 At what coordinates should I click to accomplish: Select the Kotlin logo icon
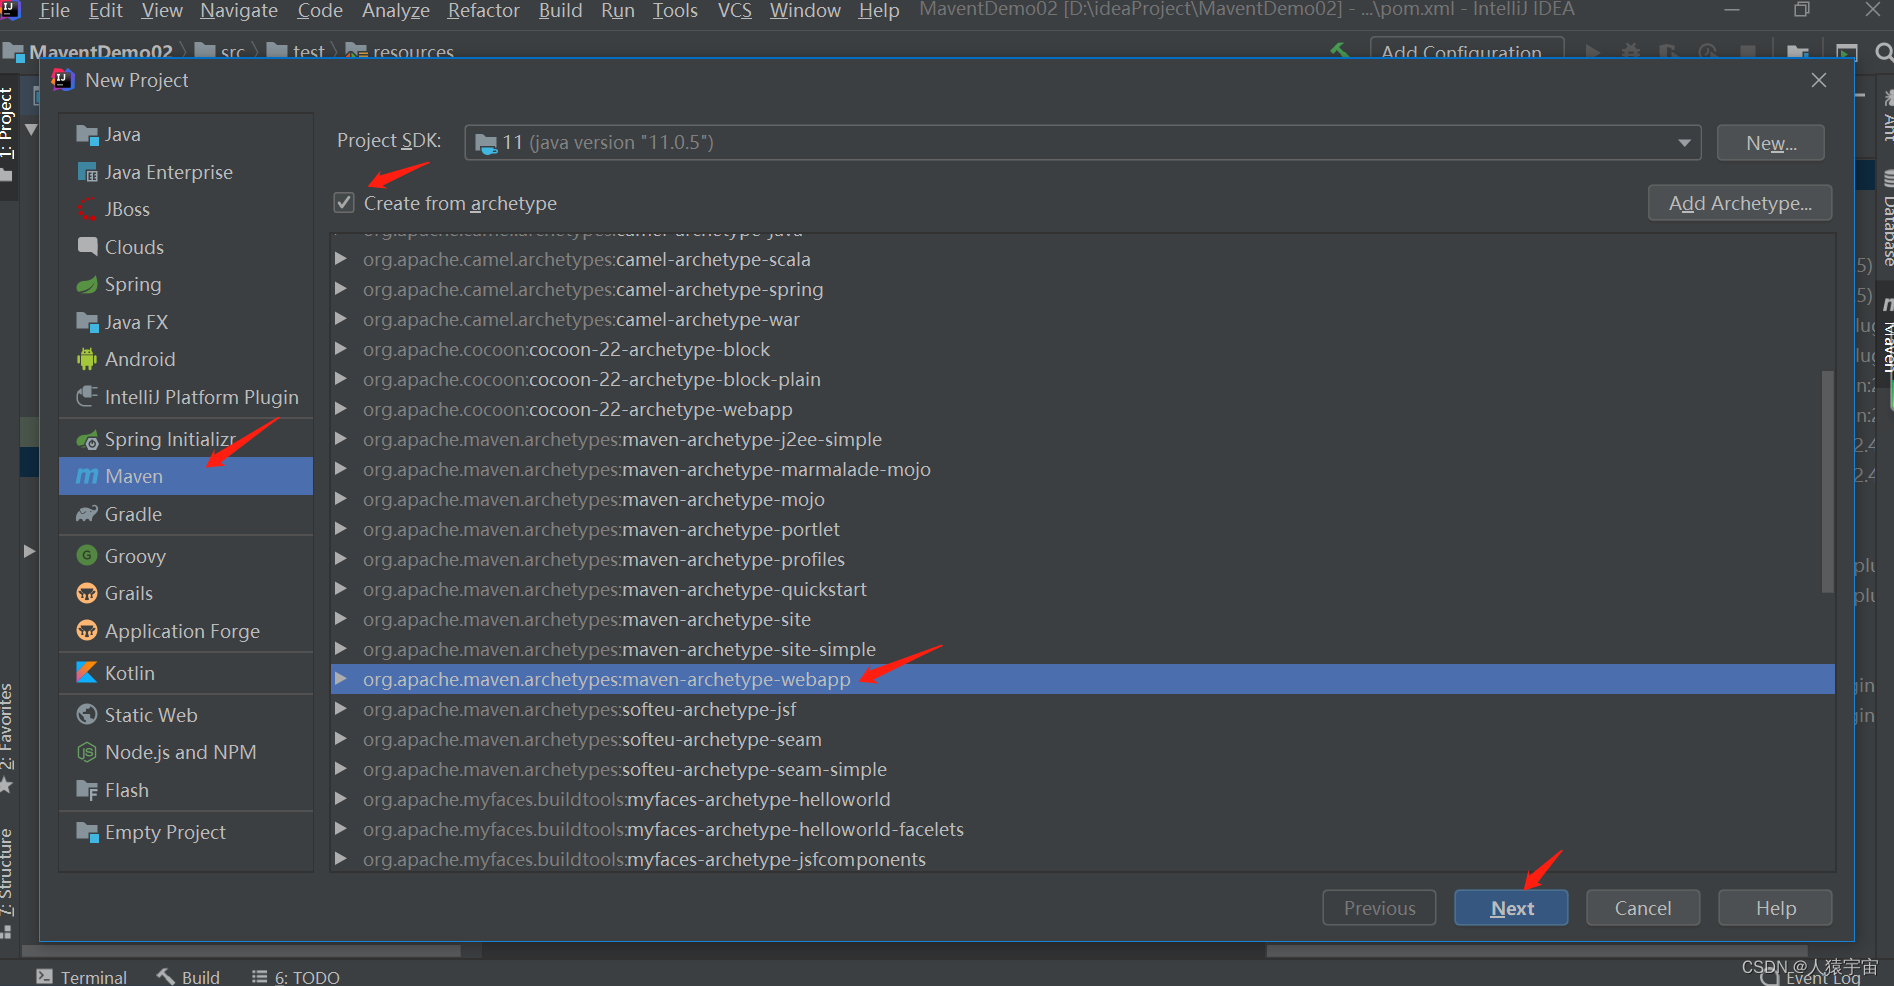tap(87, 673)
